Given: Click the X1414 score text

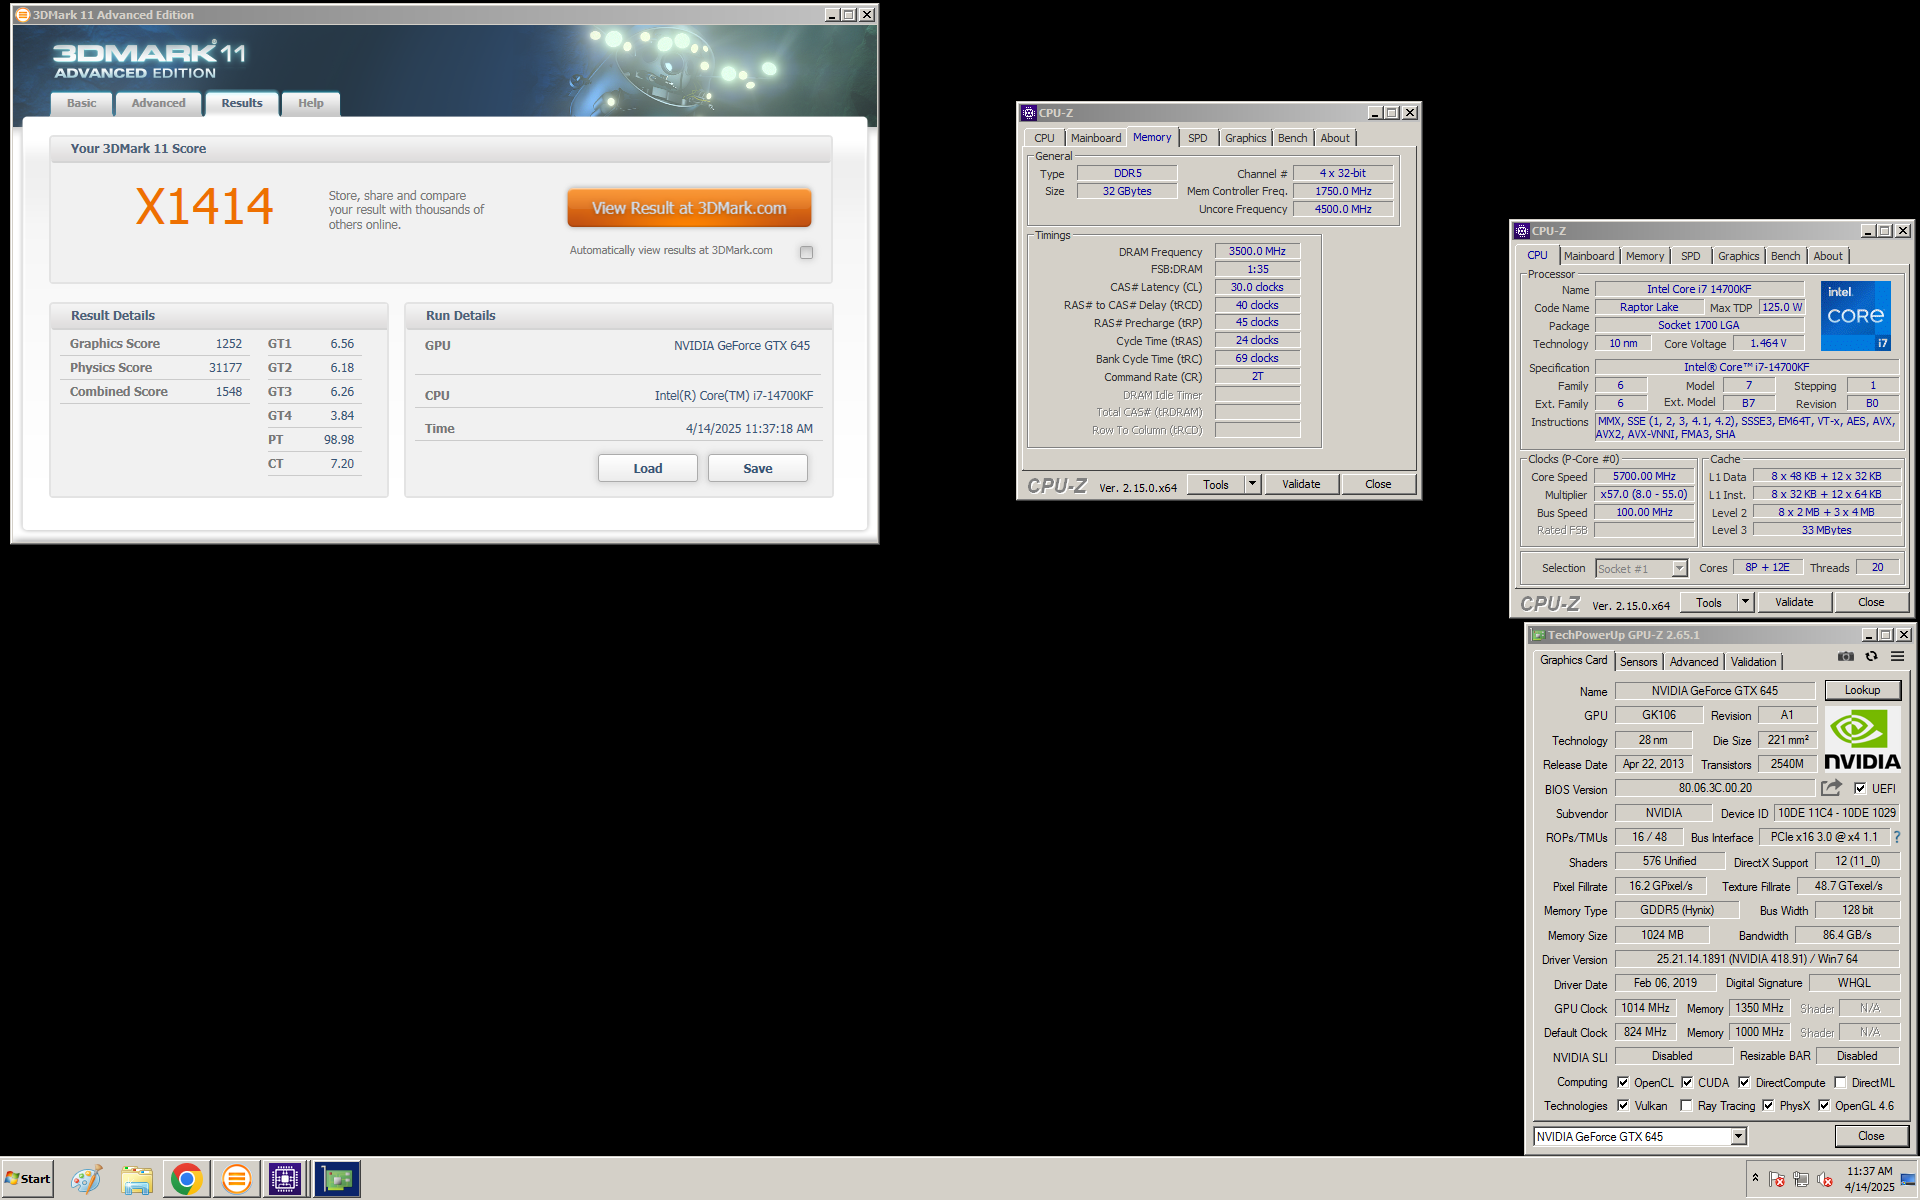Looking at the screenshot, I should pos(204,207).
